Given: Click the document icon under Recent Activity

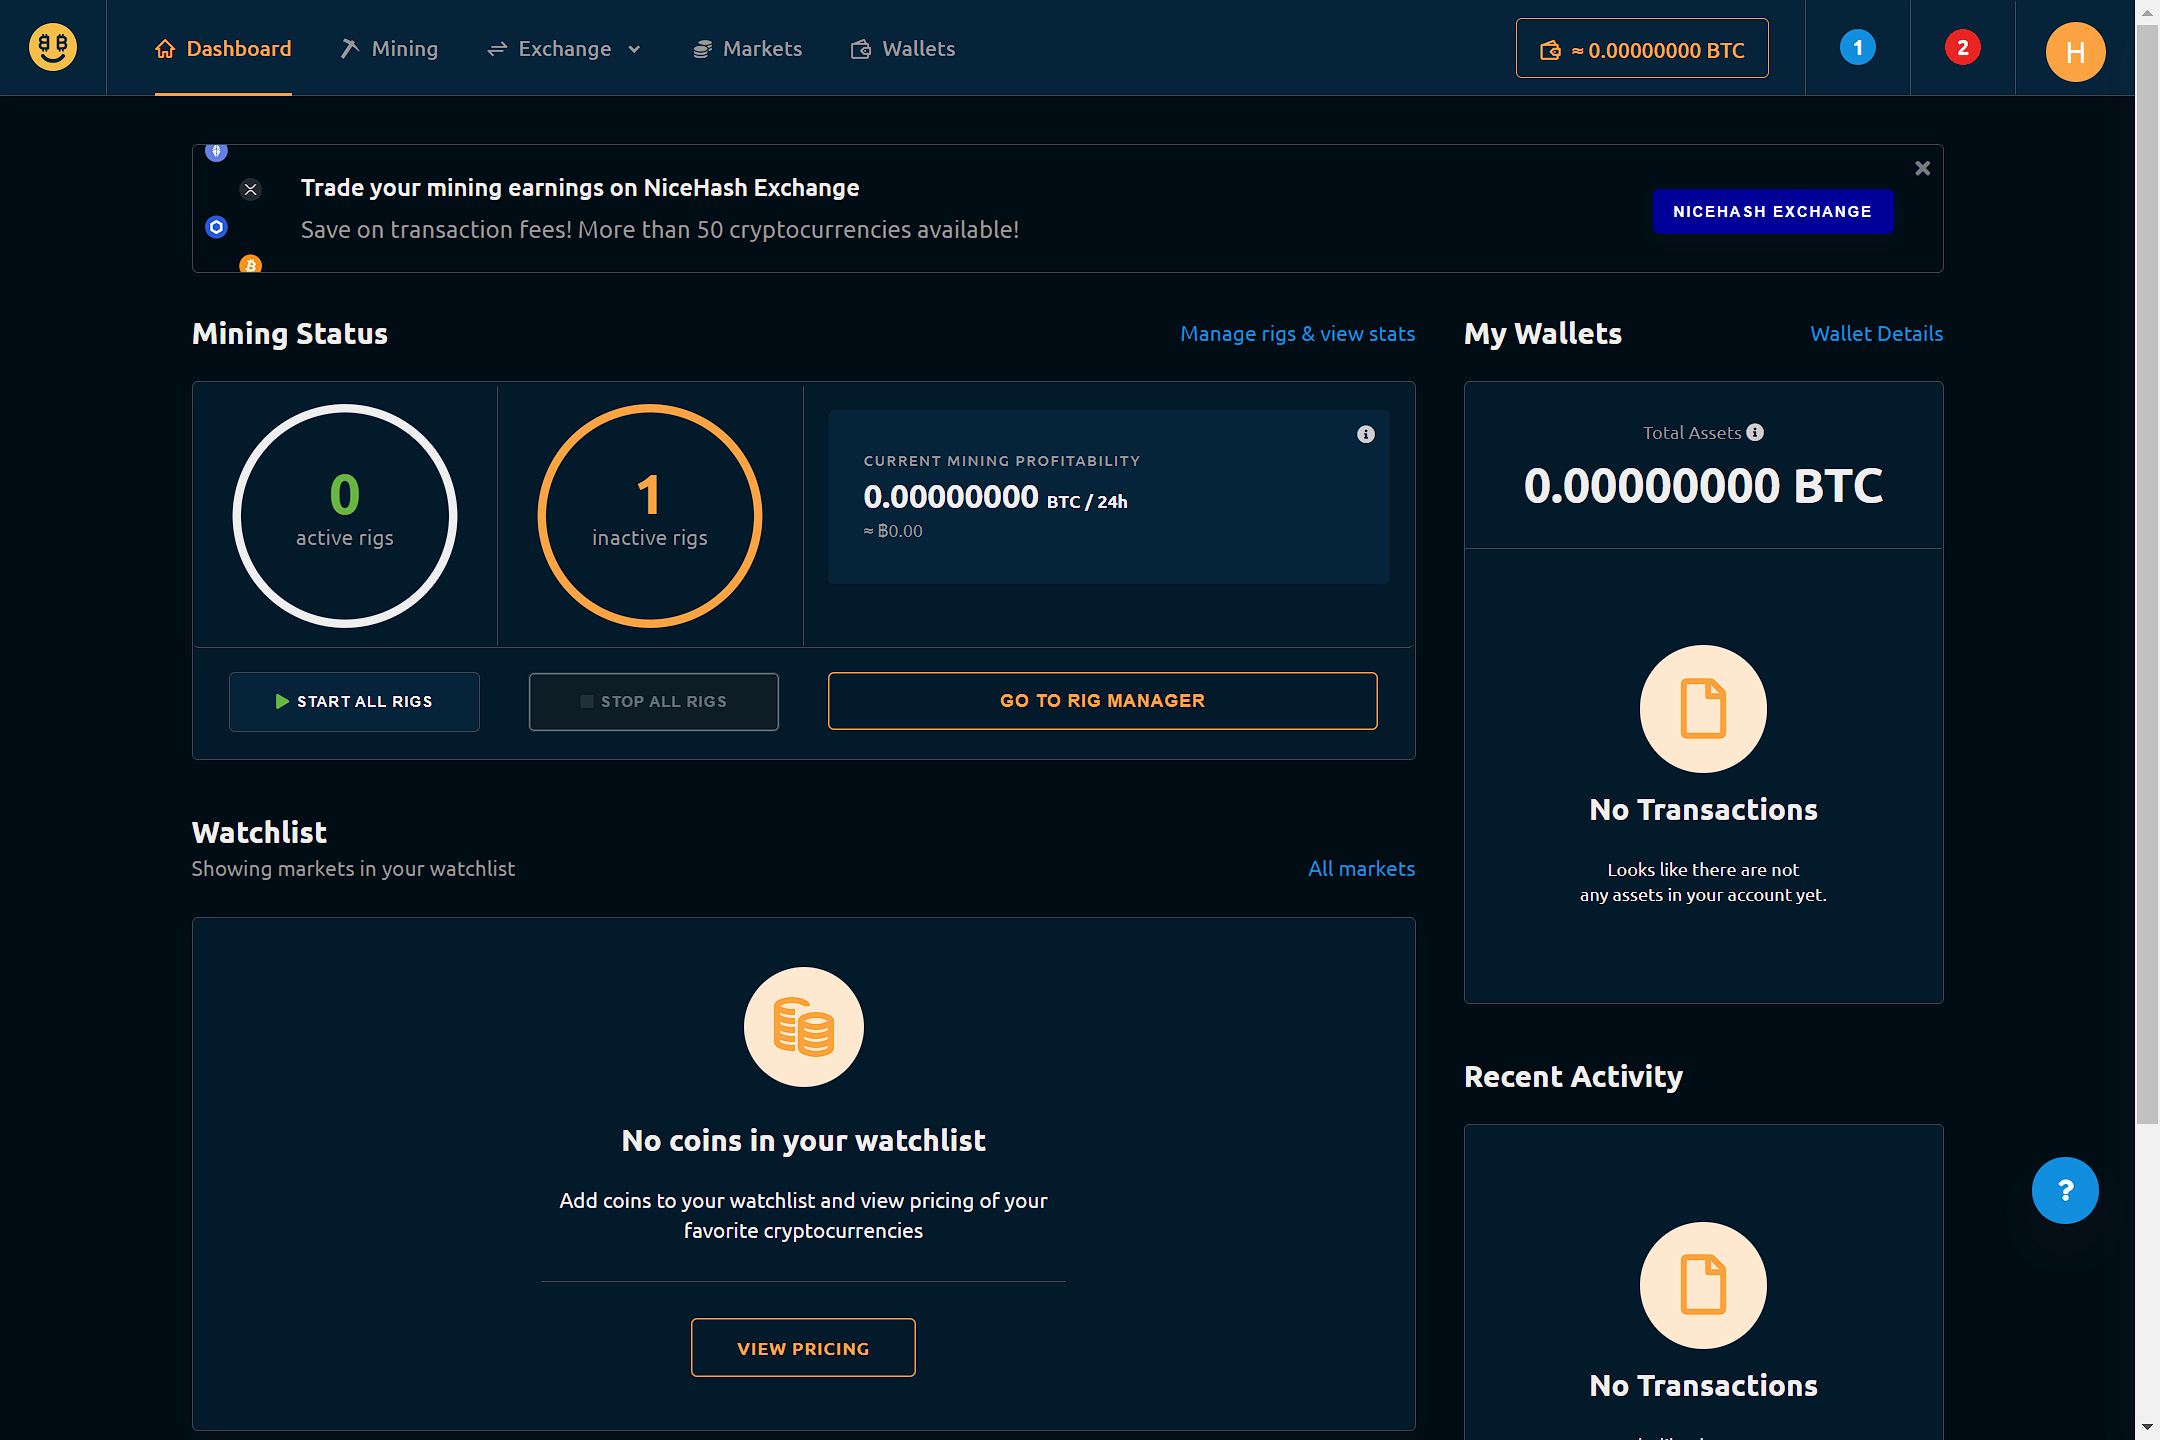Looking at the screenshot, I should click(x=1703, y=1285).
